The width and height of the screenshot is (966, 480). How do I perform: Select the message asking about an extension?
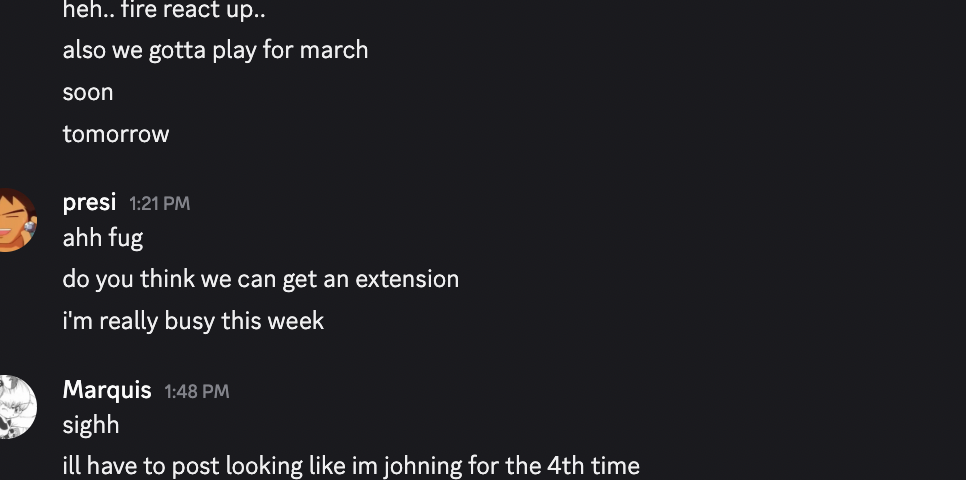260,279
